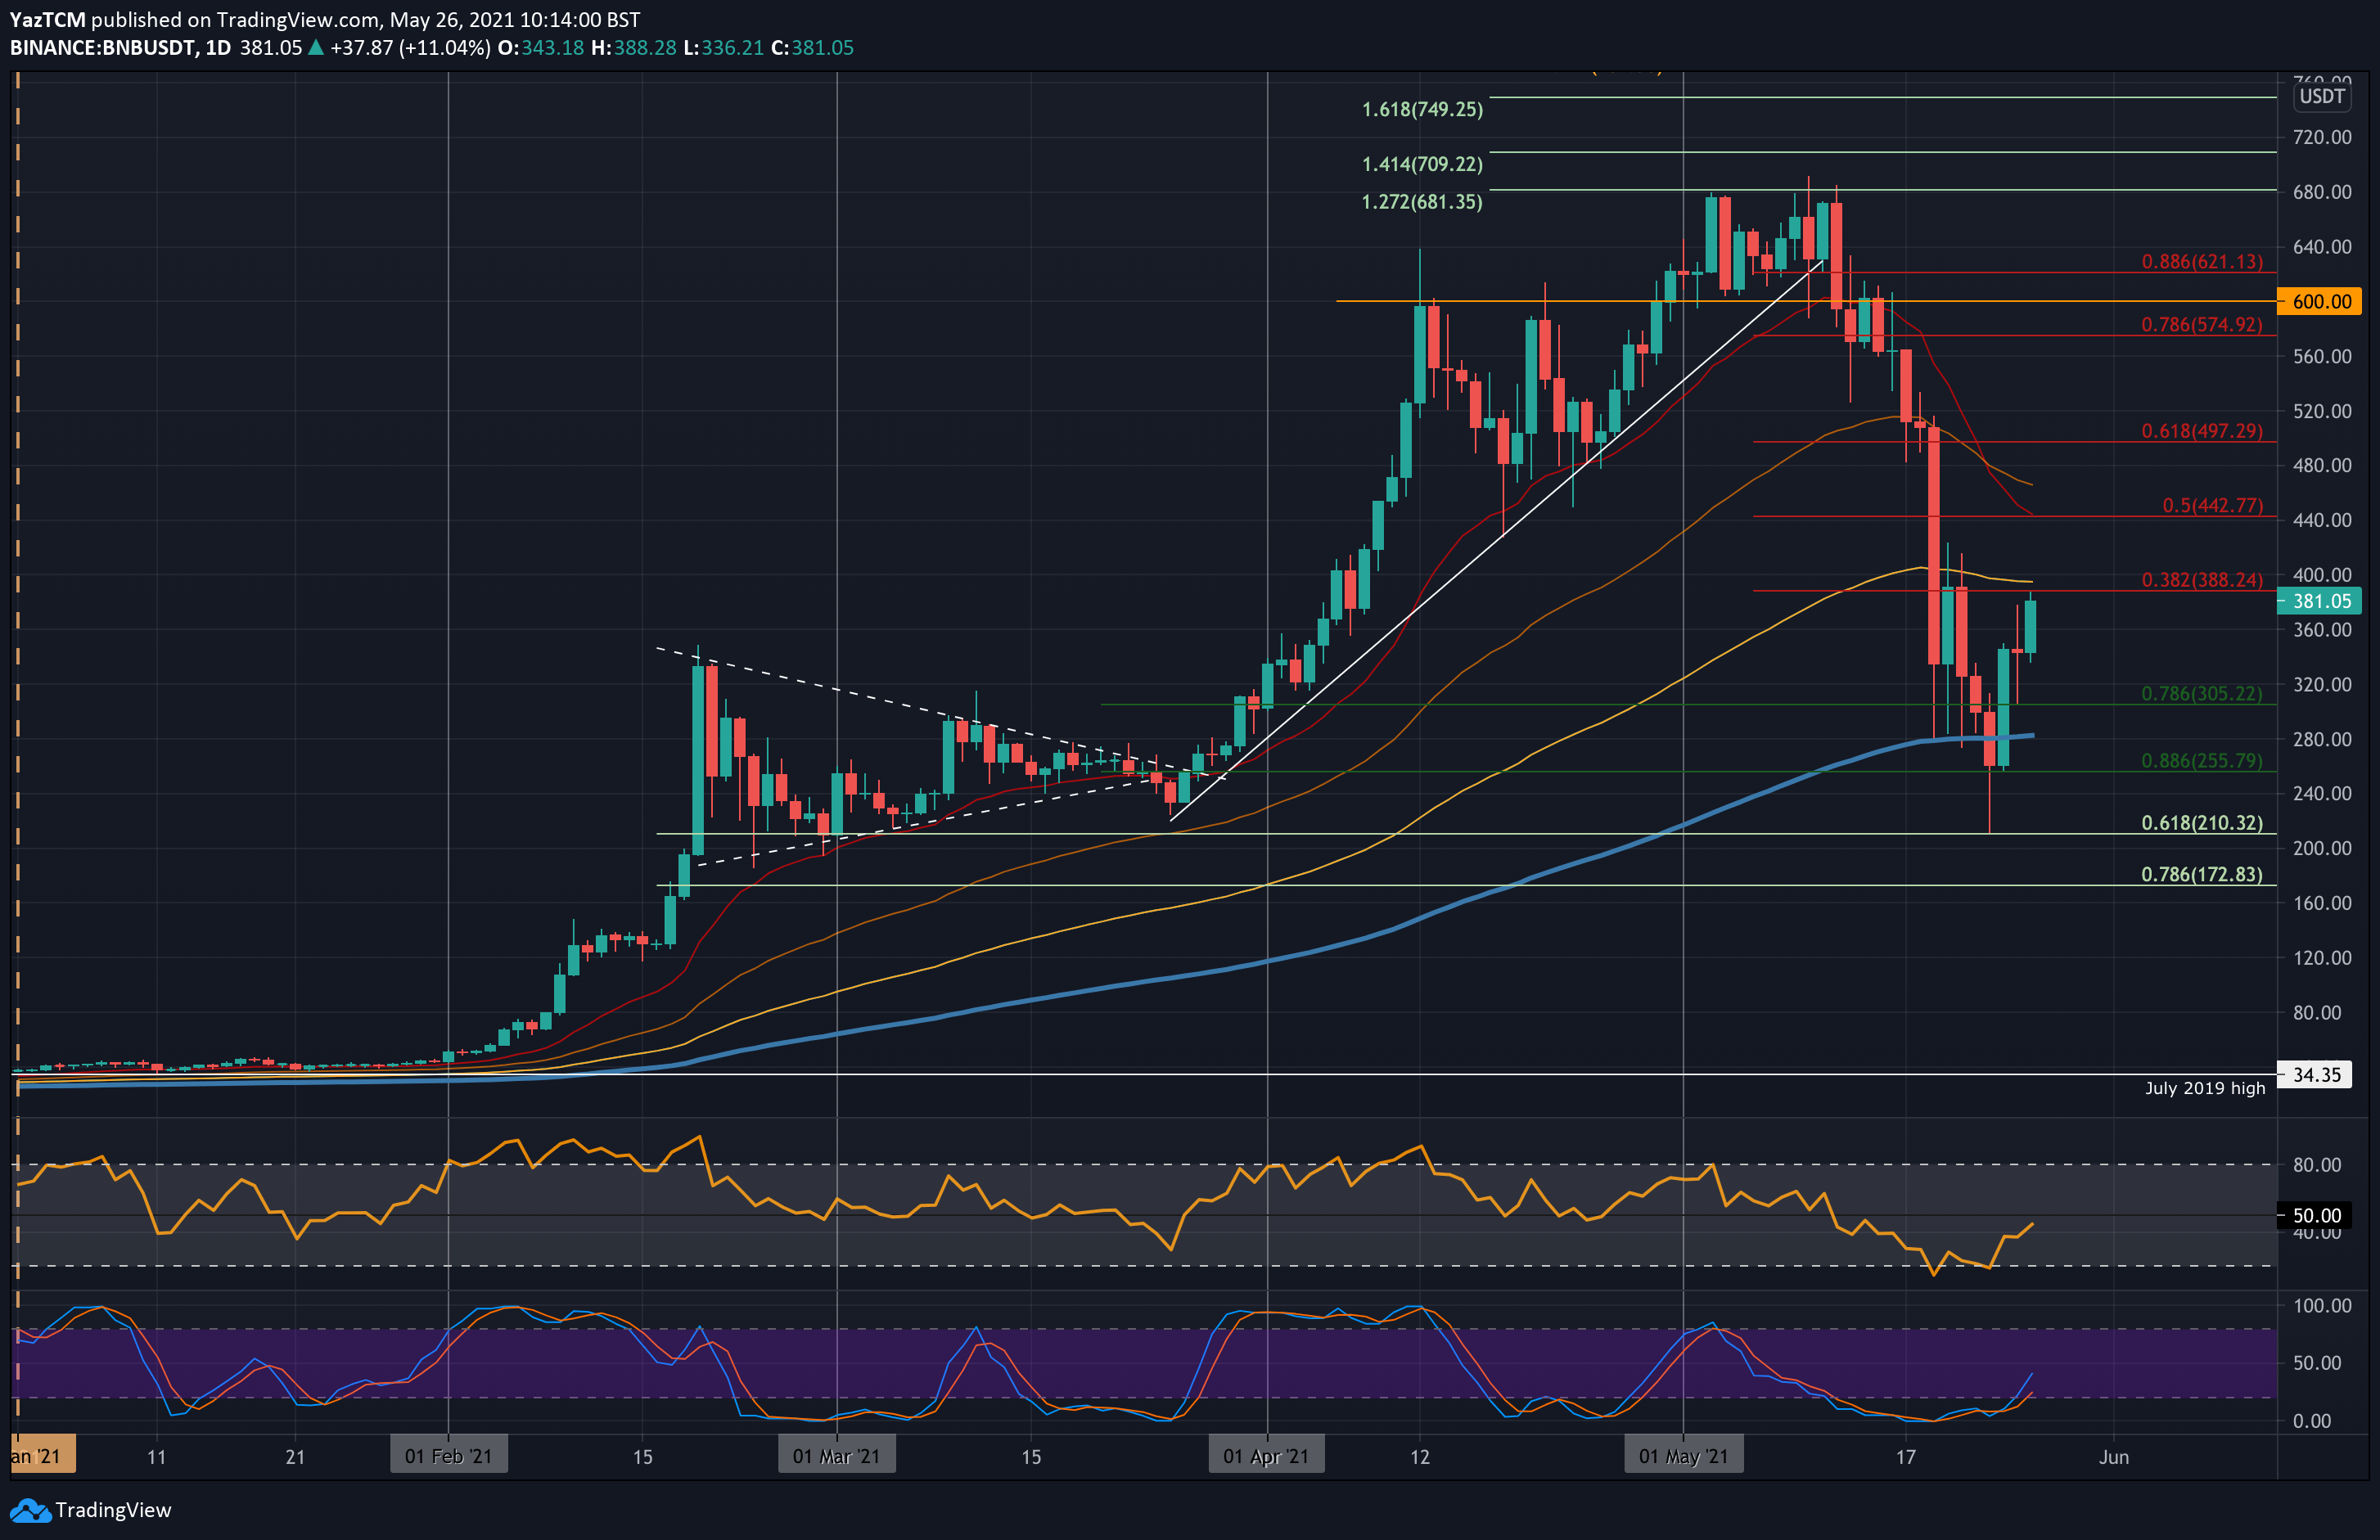Viewport: 2380px width, 1540px height.
Task: Select the 0.5(442.77) retracement label
Action: 2212,505
